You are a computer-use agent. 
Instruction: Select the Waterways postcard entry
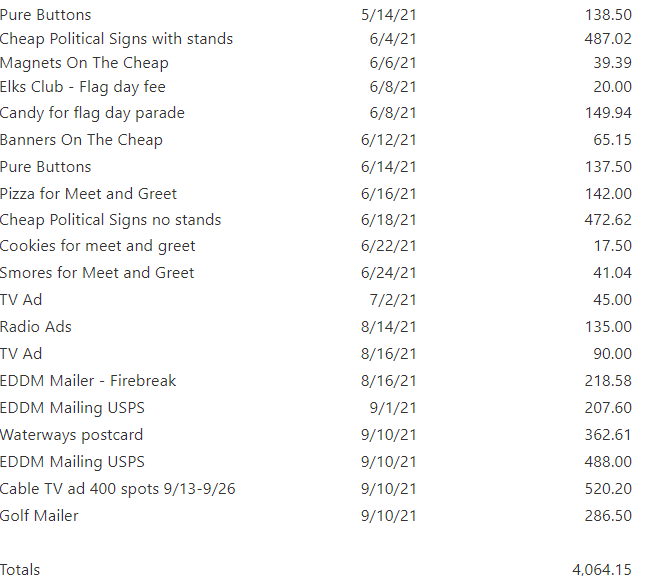coord(71,435)
